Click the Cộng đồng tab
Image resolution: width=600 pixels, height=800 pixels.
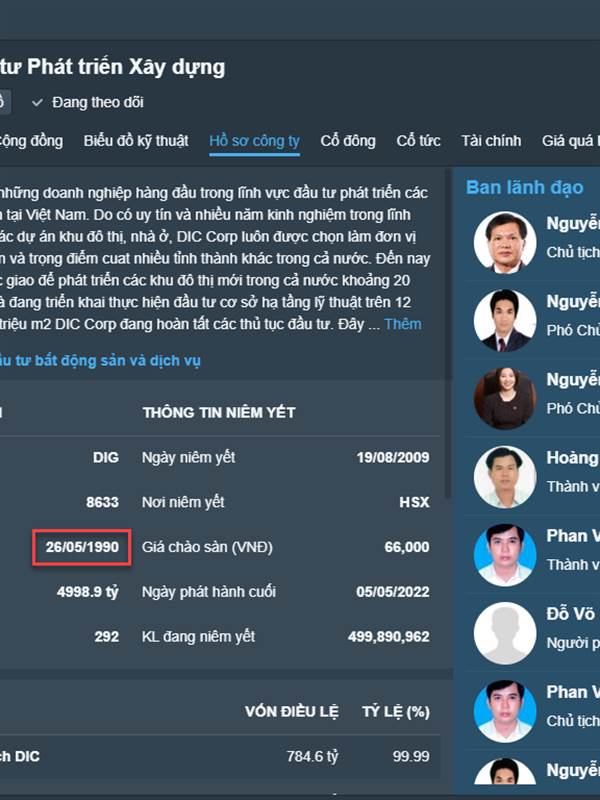pos(31,141)
